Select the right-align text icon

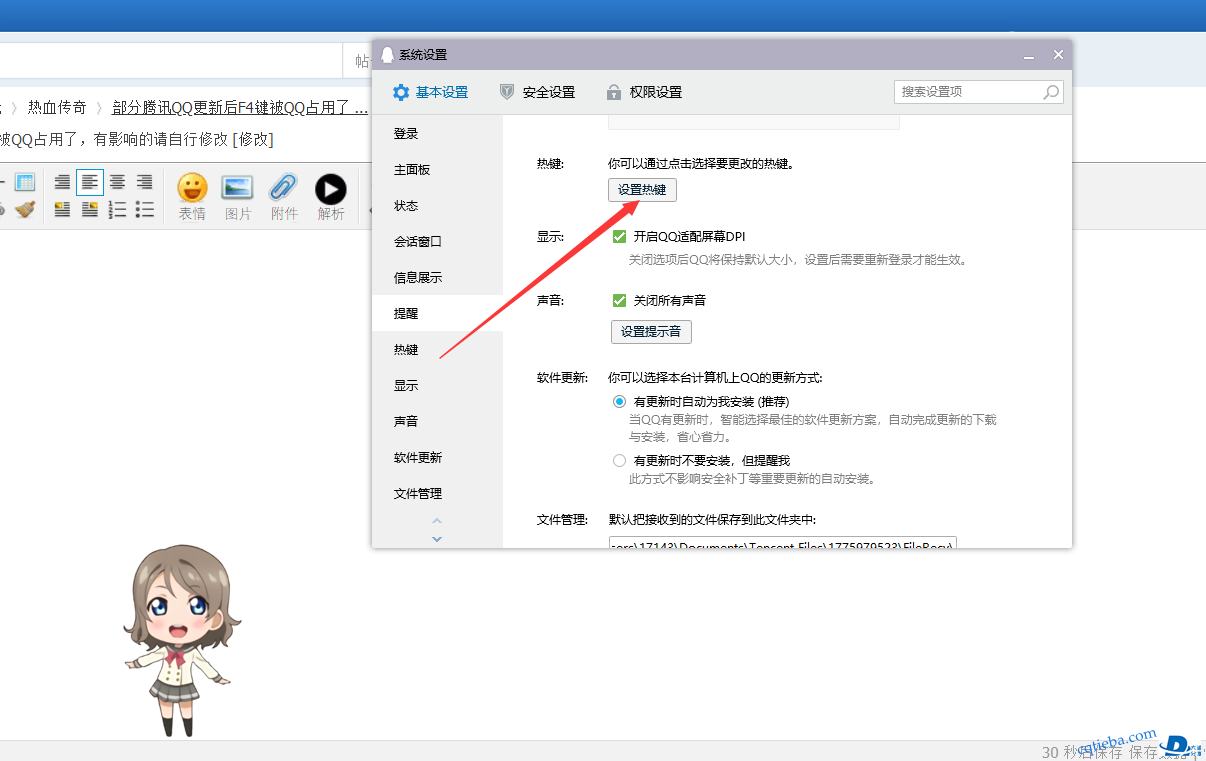click(145, 183)
